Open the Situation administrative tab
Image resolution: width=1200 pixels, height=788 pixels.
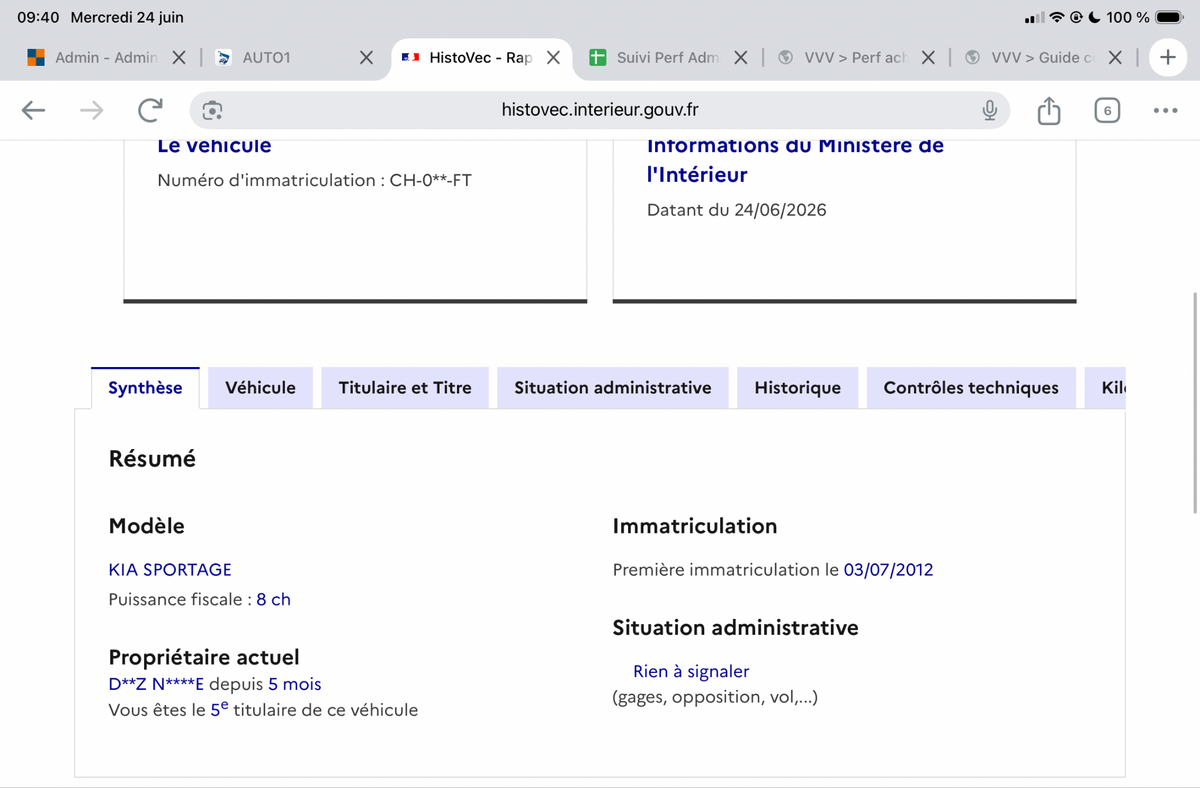[x=613, y=388]
